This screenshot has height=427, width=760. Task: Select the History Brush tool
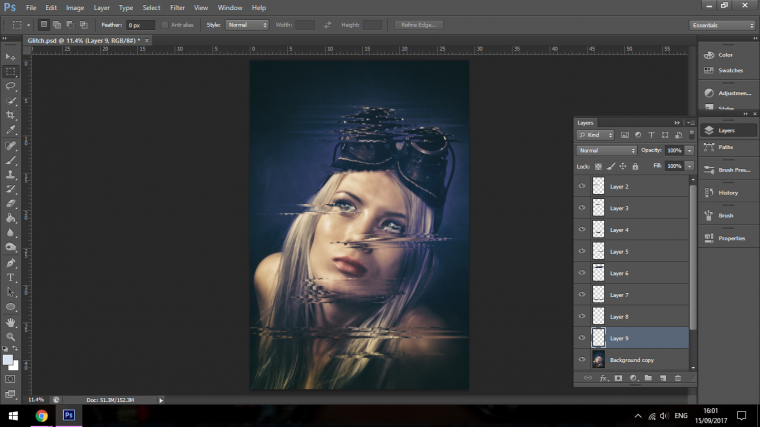[x=10, y=189]
